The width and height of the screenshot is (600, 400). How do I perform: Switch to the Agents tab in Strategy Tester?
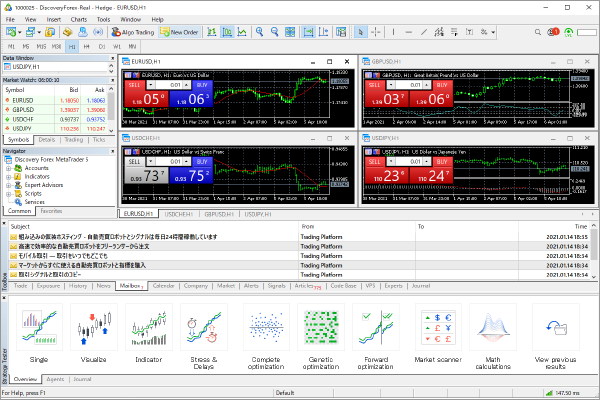(x=55, y=379)
